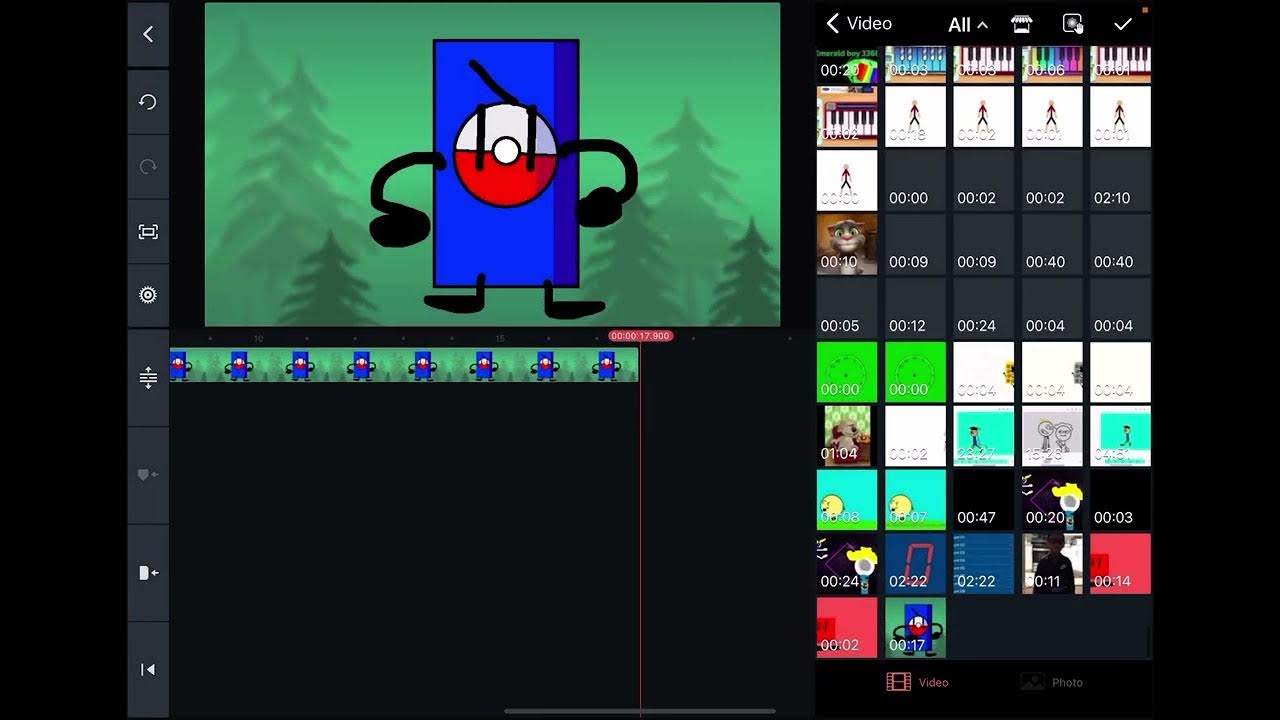The height and width of the screenshot is (720, 1280).
Task: Choose the 15:26 sketch faces video
Action: pyautogui.click(x=1052, y=436)
